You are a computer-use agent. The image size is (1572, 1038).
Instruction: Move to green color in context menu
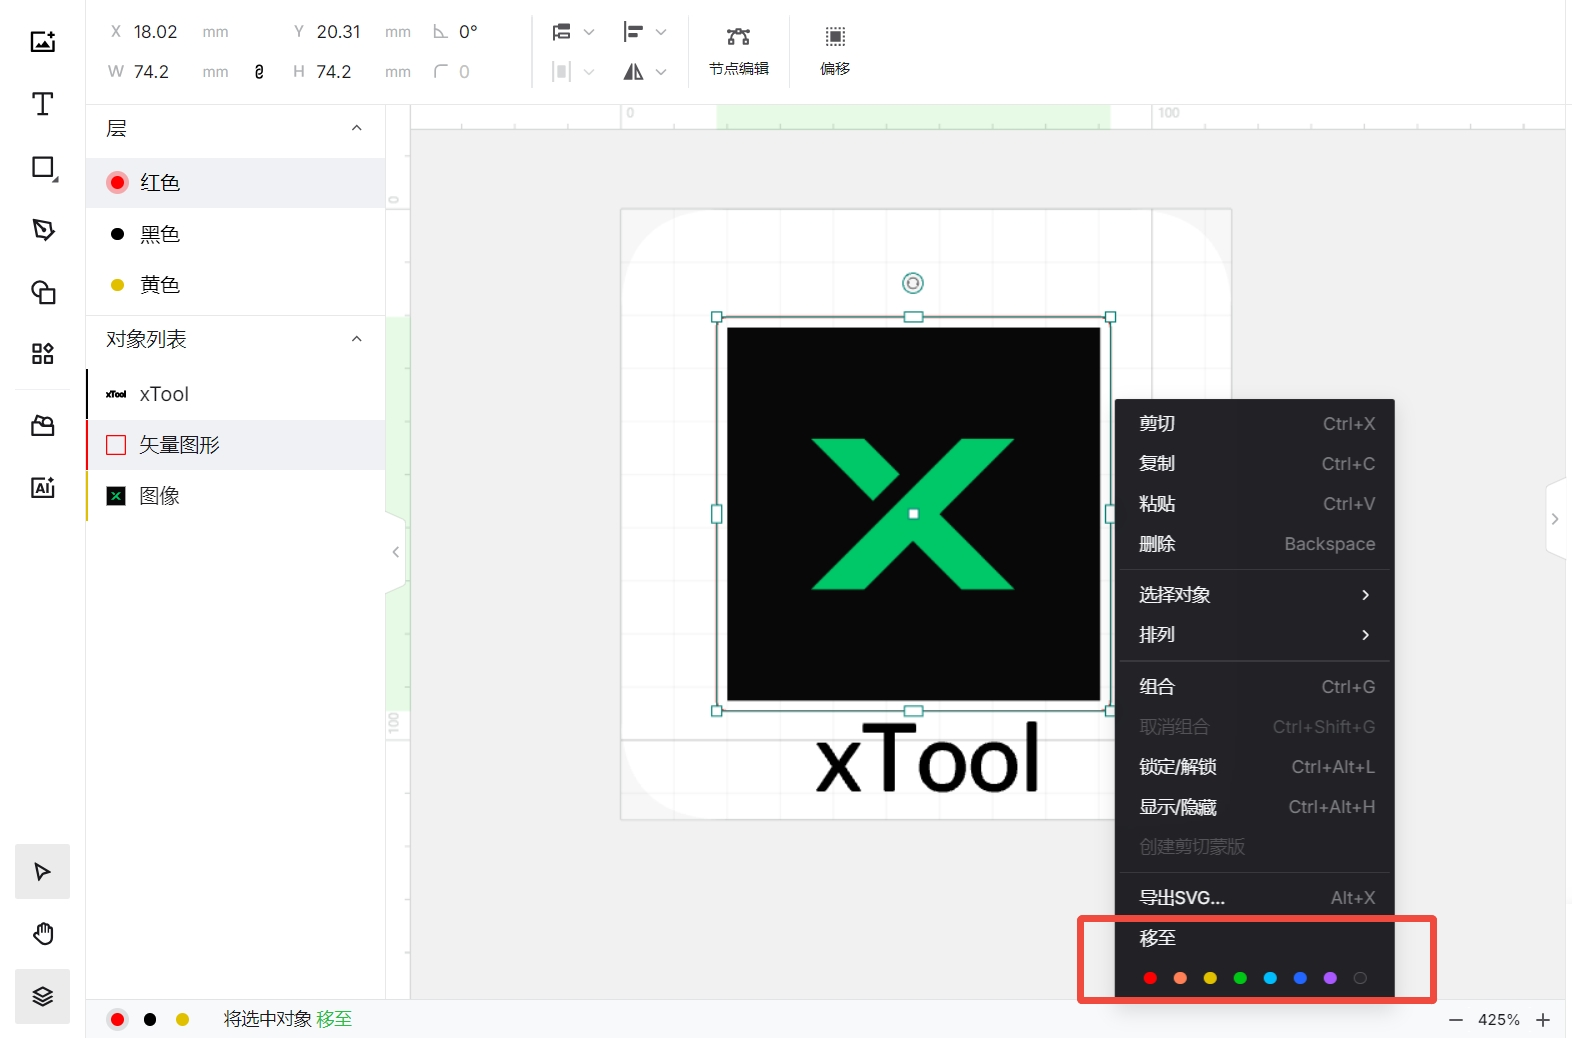(1240, 978)
